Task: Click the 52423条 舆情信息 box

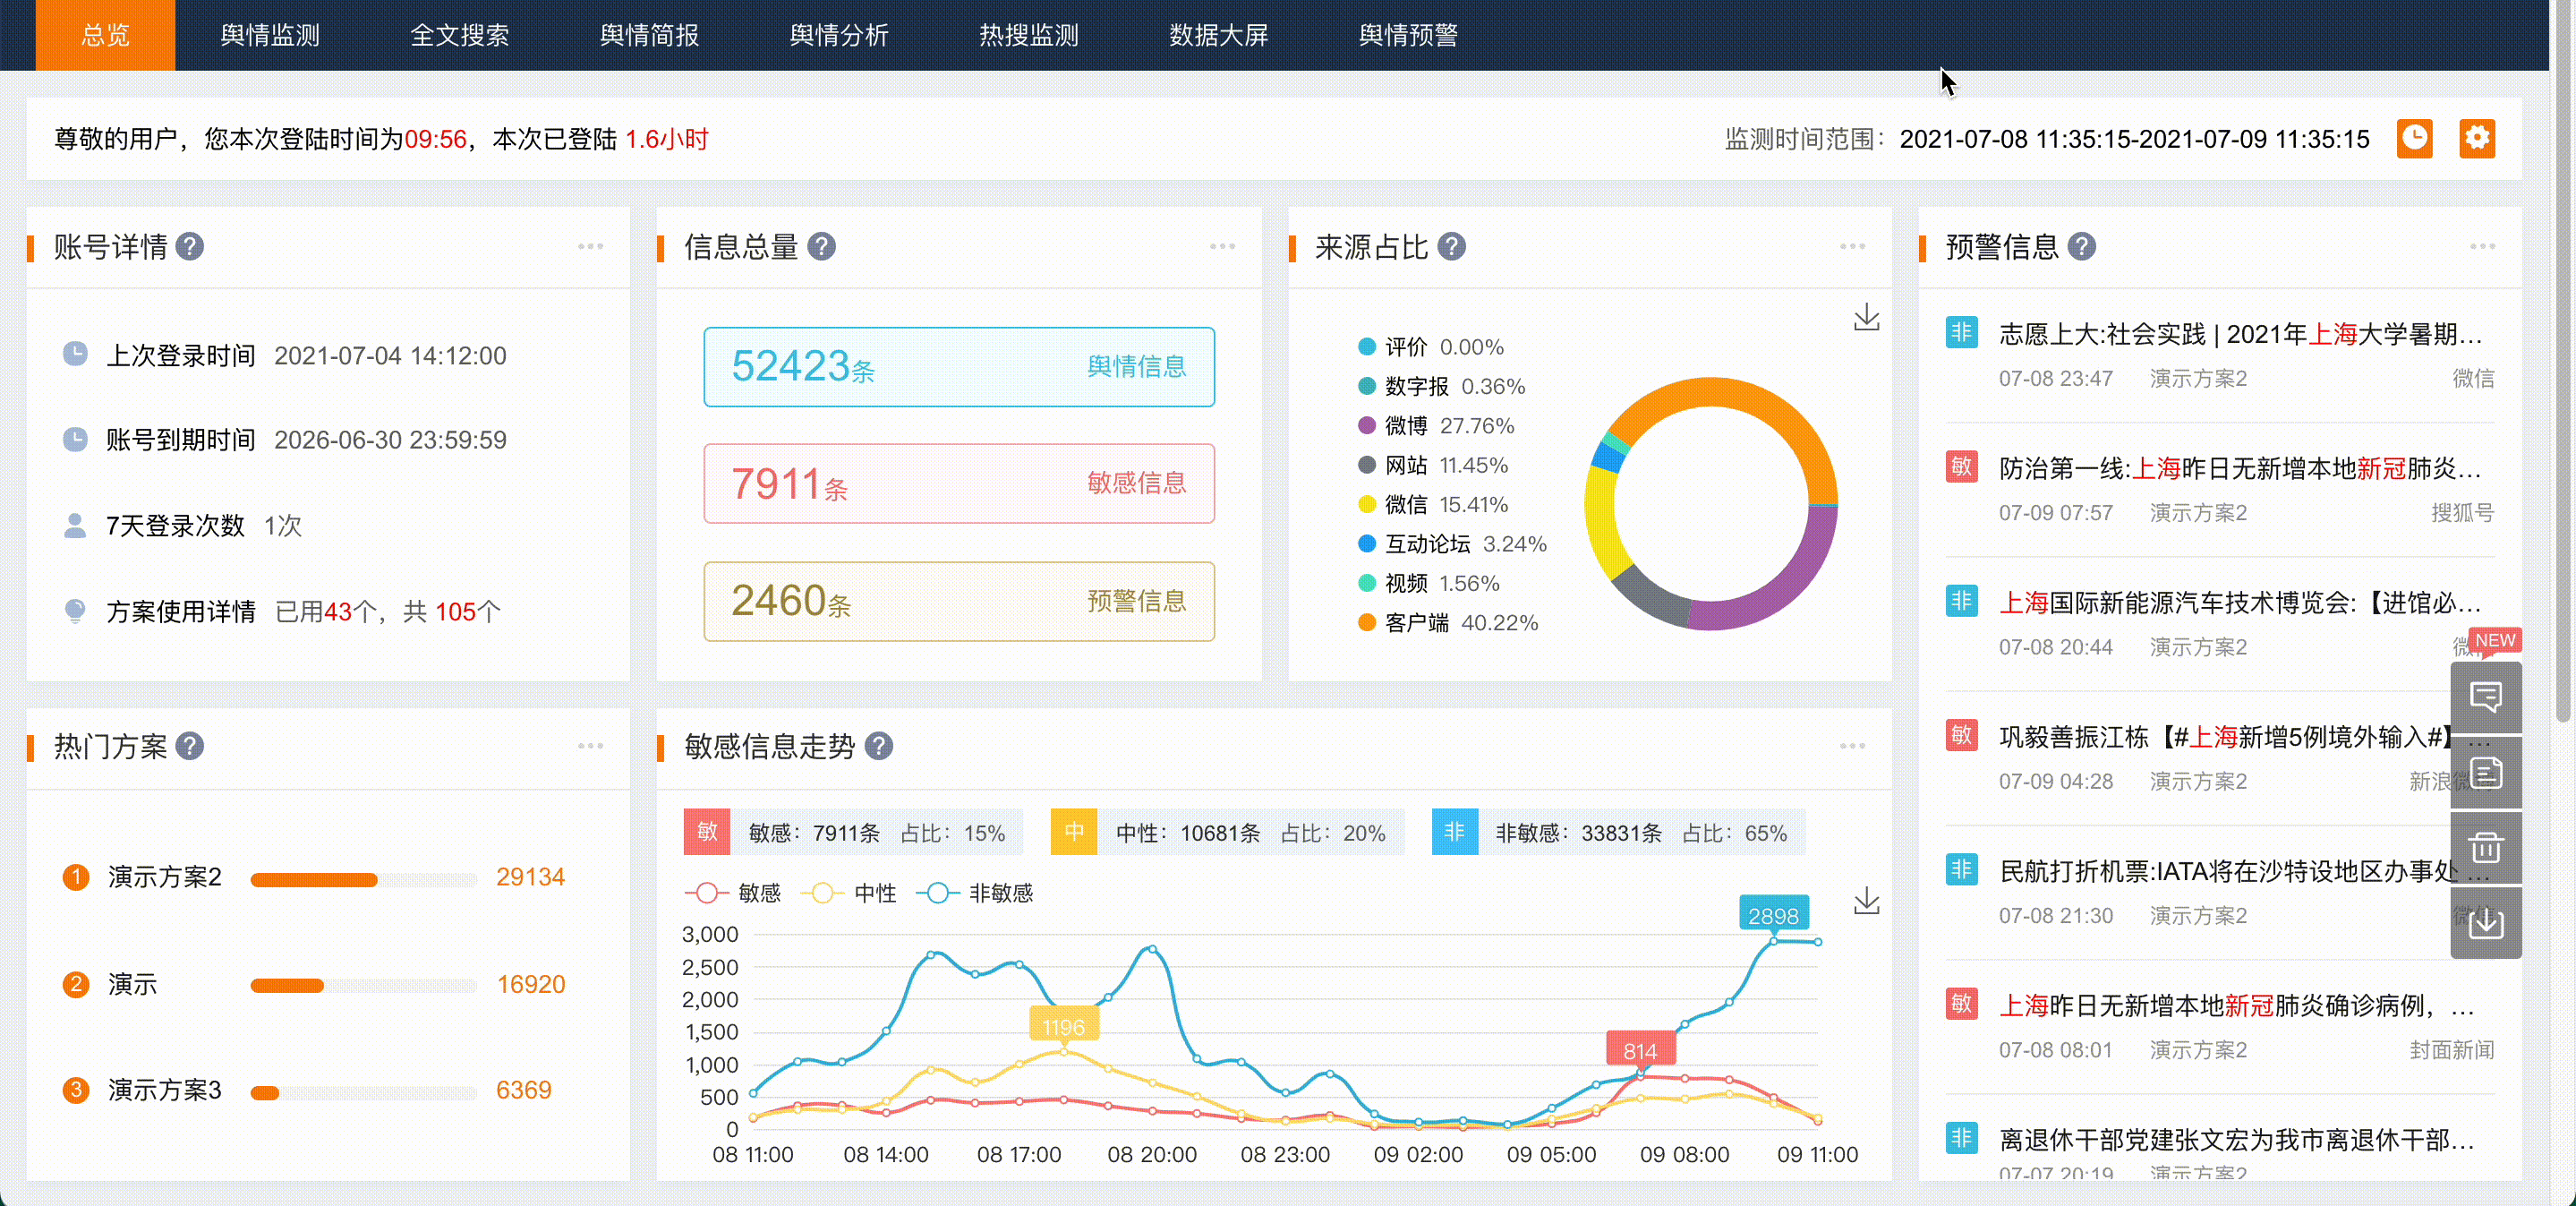Action: pos(958,367)
